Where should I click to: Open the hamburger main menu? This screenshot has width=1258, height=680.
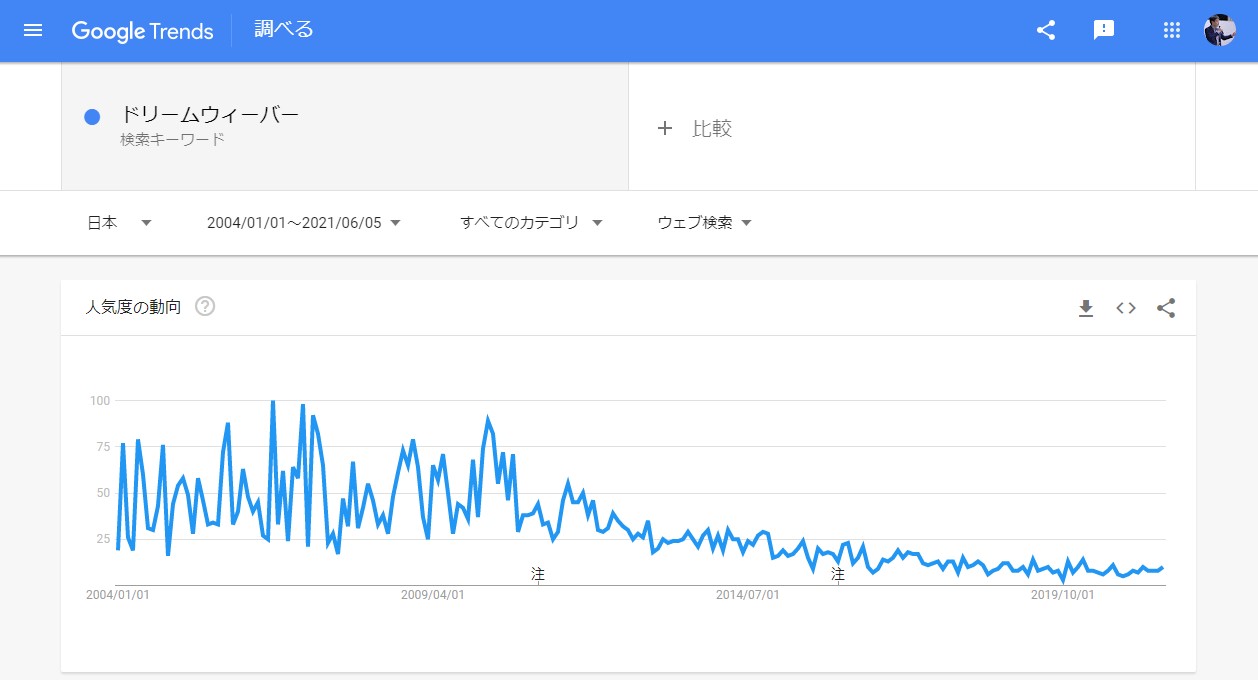click(x=33, y=30)
